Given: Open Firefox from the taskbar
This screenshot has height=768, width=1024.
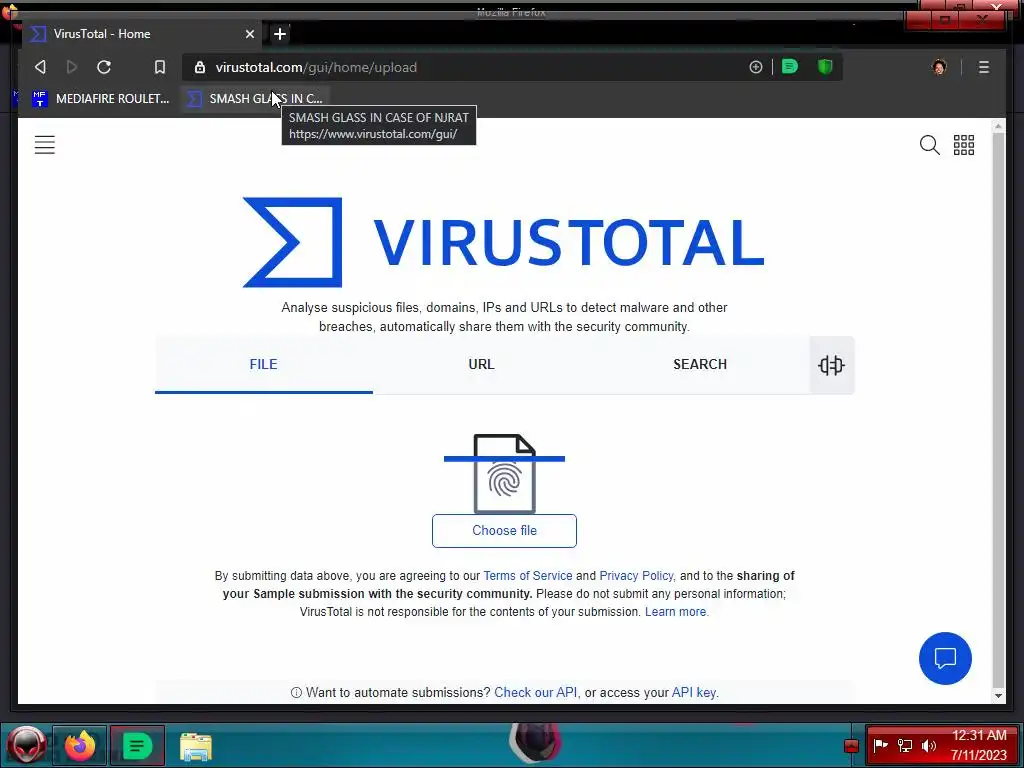Looking at the screenshot, I should (x=80, y=745).
